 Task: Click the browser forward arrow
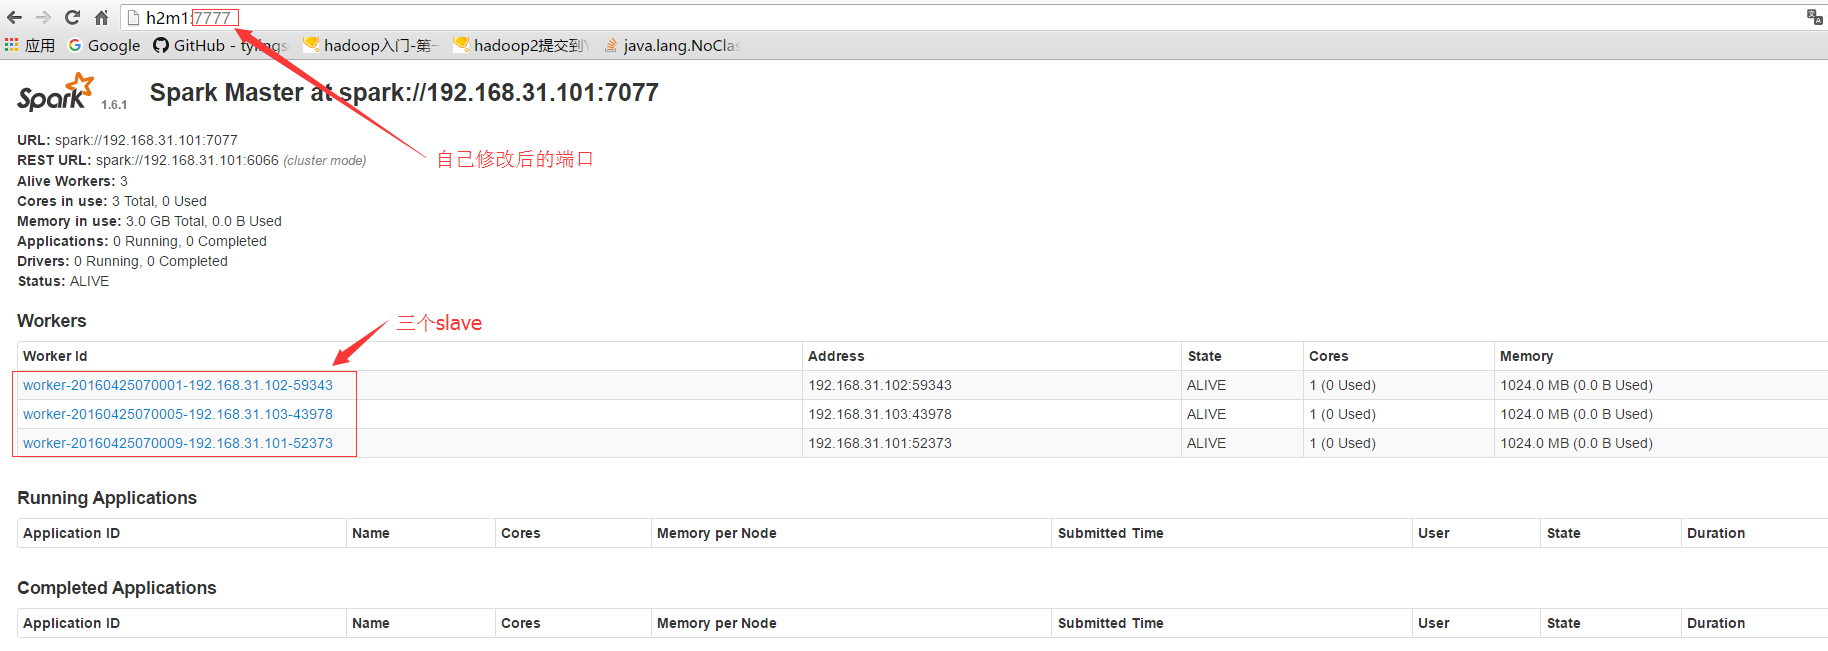pyautogui.click(x=43, y=17)
